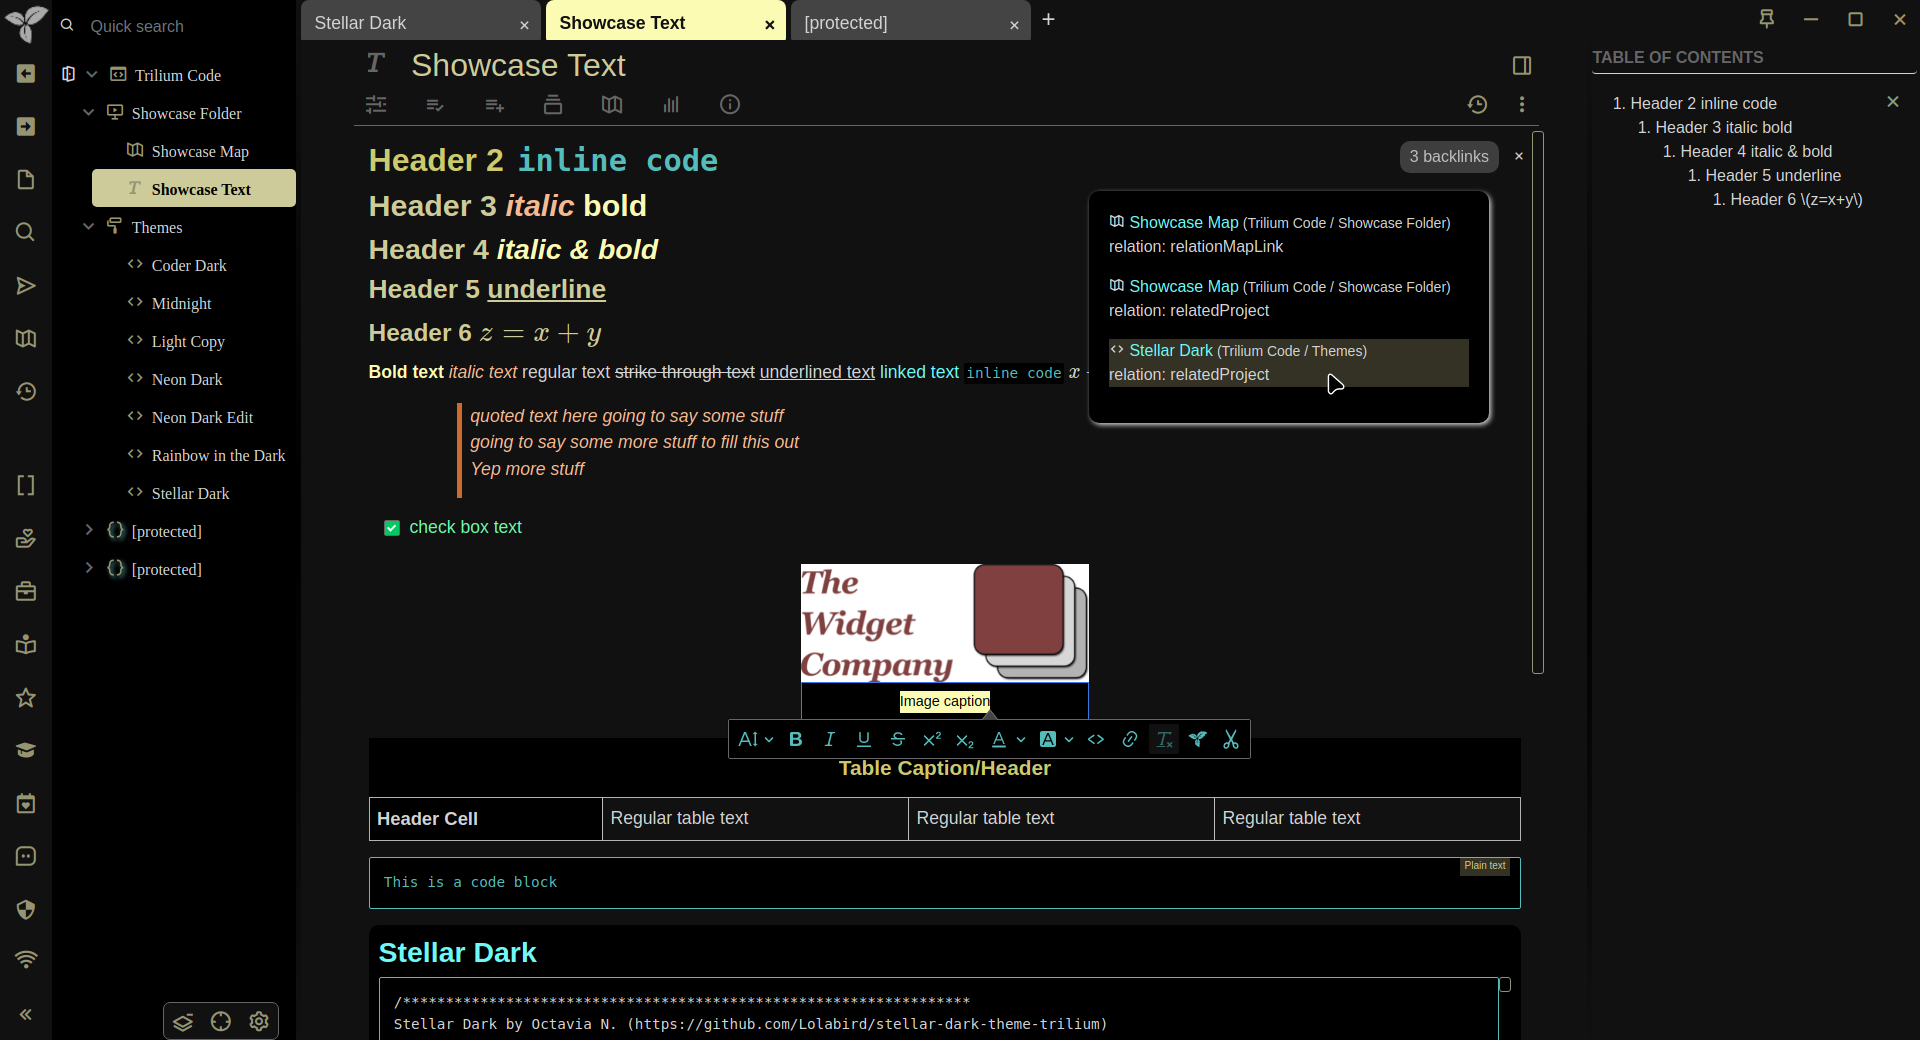Open the note info icon
The width and height of the screenshot is (1920, 1040).
(x=730, y=104)
